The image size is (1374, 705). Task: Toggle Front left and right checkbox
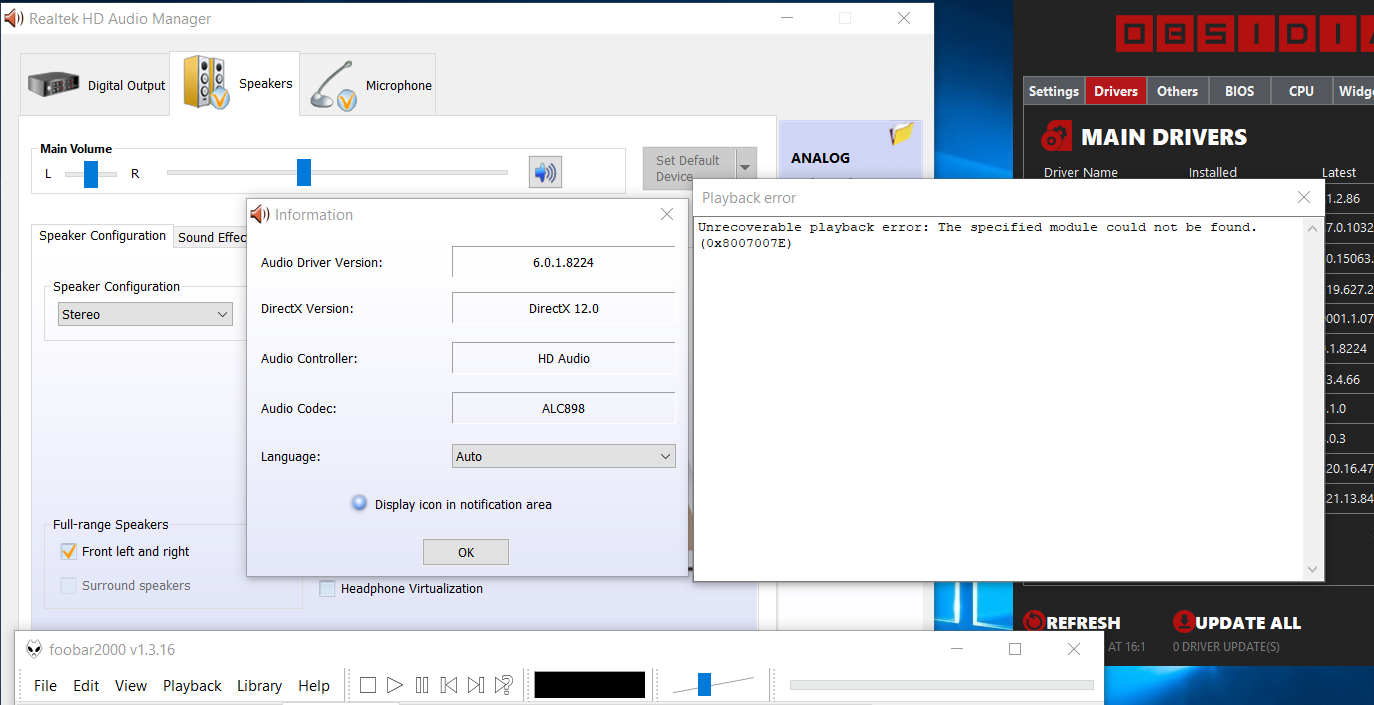68,551
